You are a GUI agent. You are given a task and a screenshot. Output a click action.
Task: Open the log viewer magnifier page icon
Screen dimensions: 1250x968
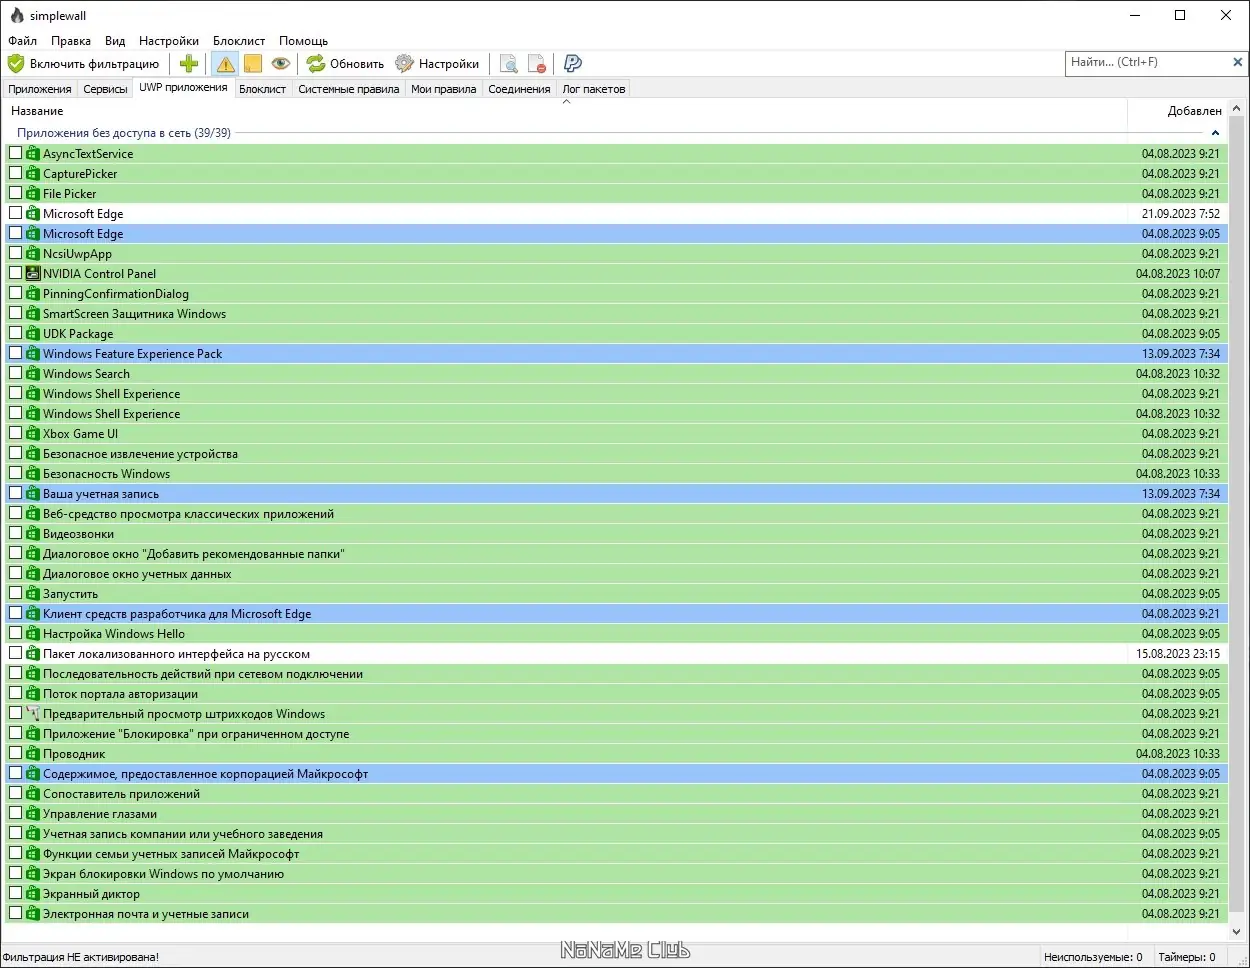pos(509,64)
